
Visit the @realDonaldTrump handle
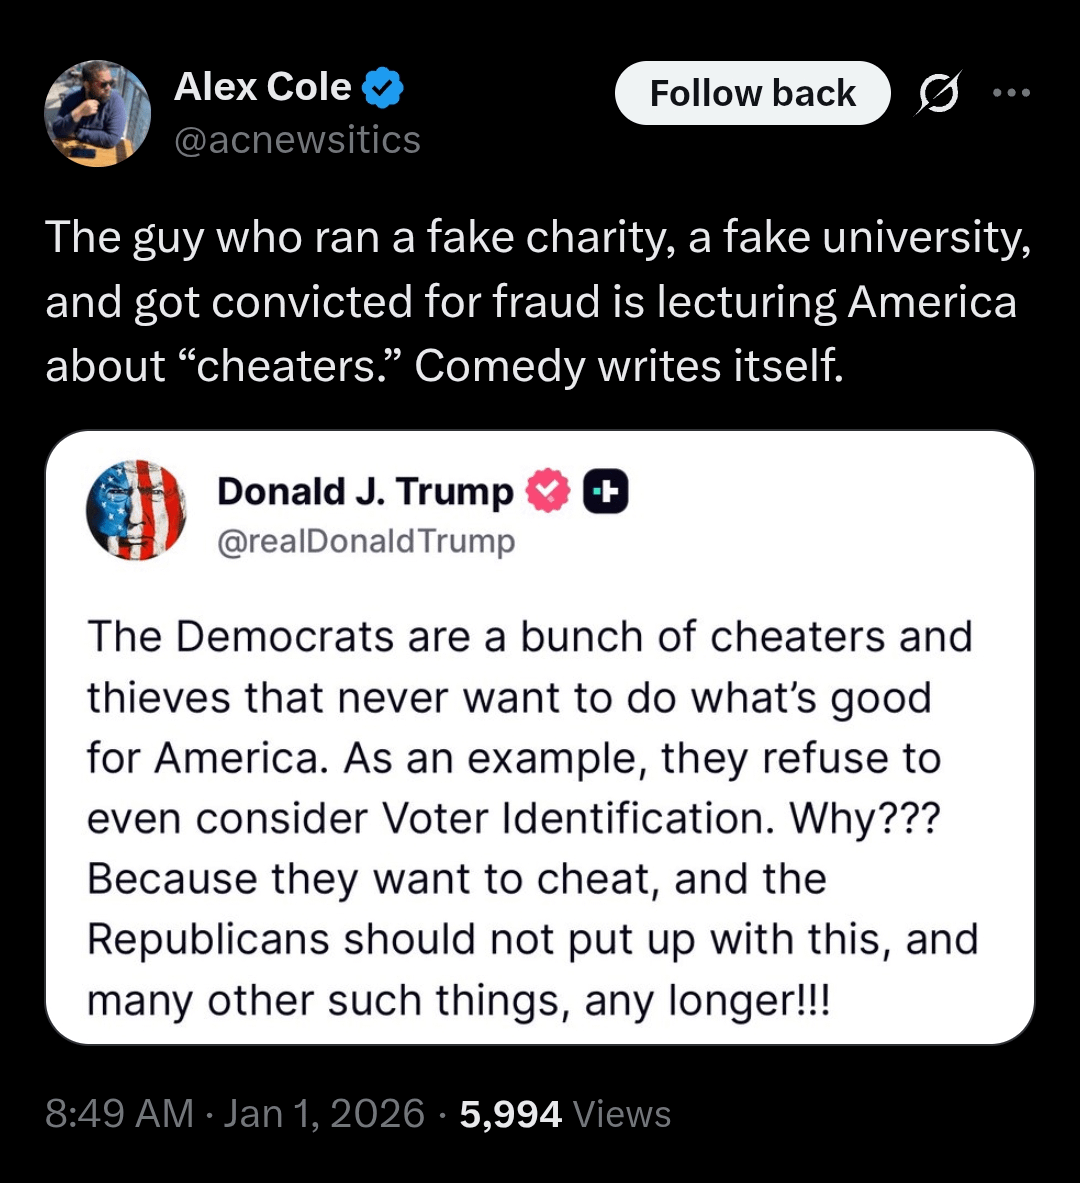click(366, 541)
